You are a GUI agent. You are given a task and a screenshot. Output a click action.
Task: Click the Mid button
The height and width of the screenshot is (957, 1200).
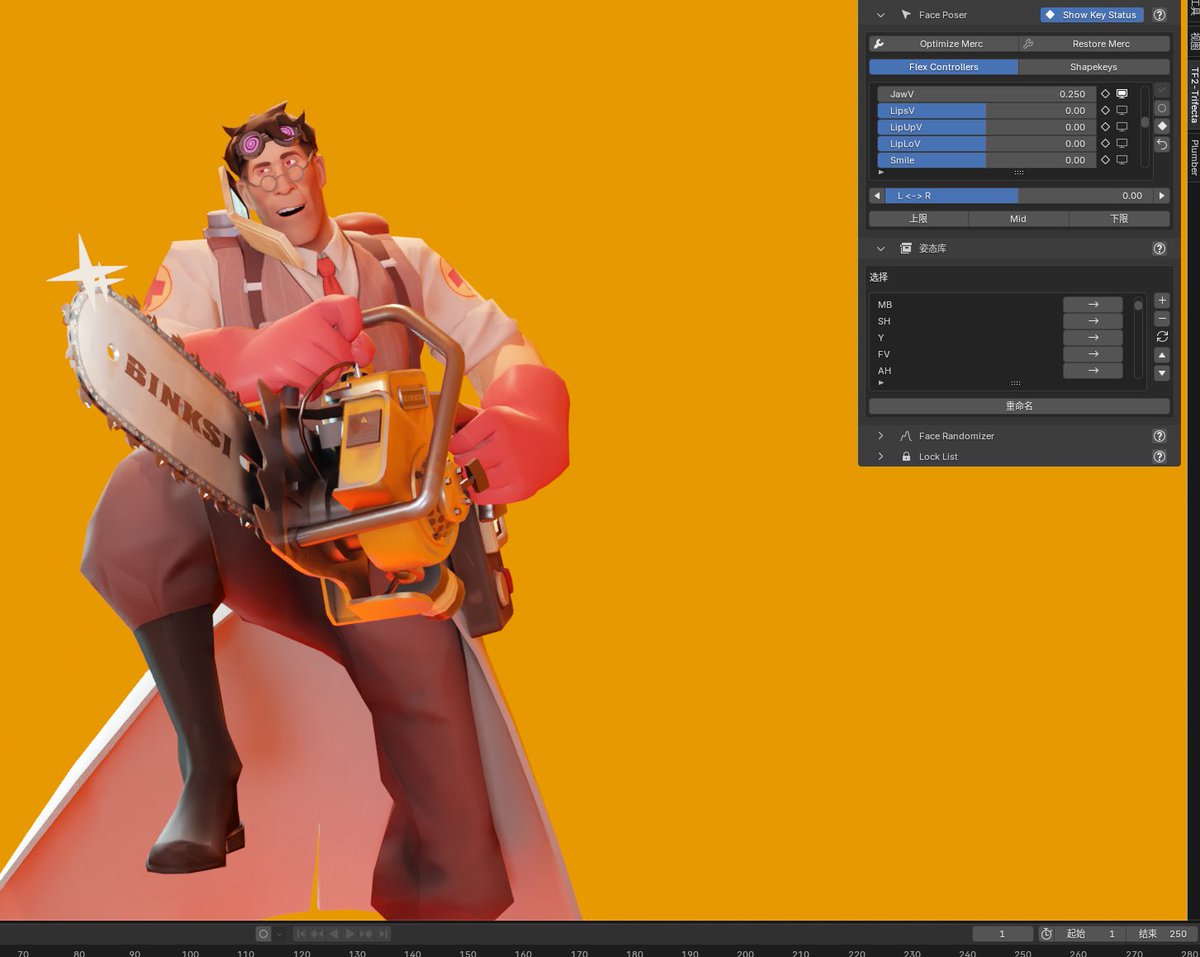pos(1018,219)
